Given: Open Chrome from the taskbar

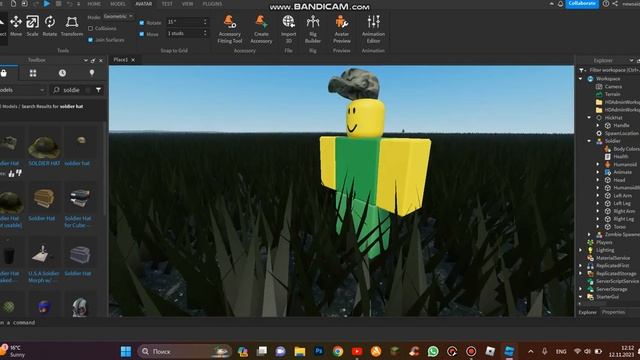Looking at the screenshot, I should point(338,351).
